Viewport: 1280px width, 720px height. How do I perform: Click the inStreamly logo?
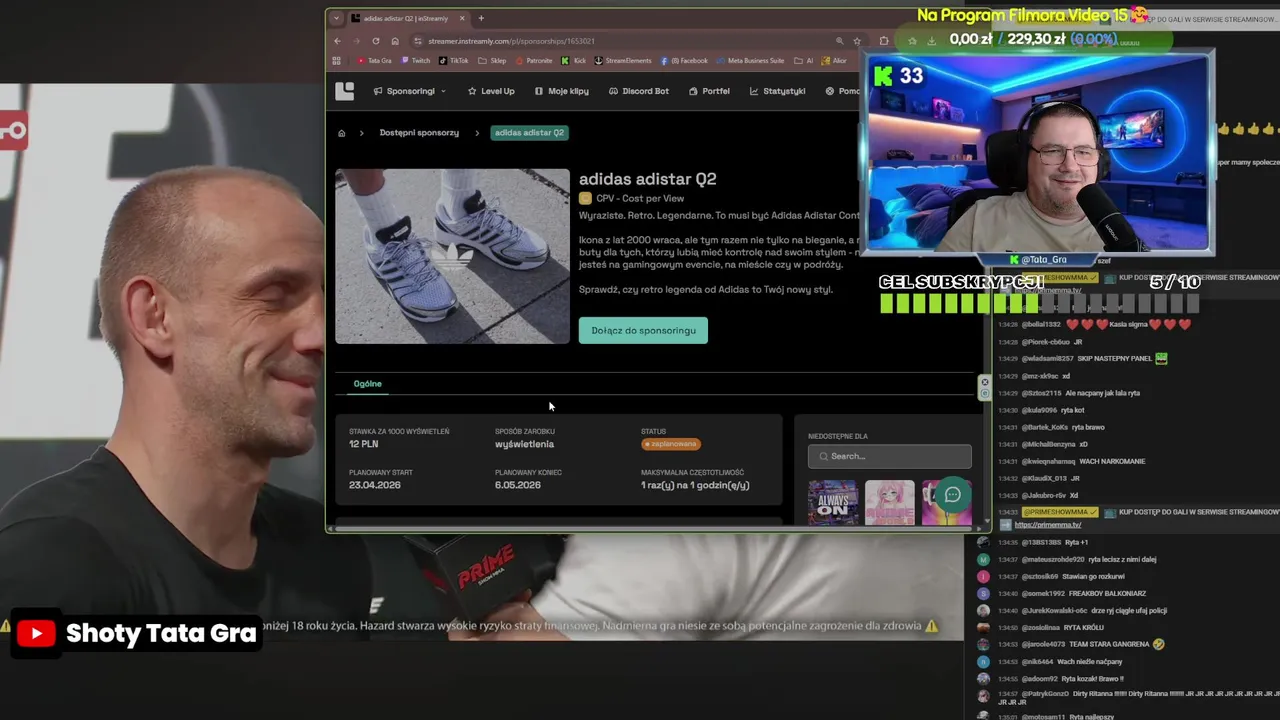coord(345,91)
